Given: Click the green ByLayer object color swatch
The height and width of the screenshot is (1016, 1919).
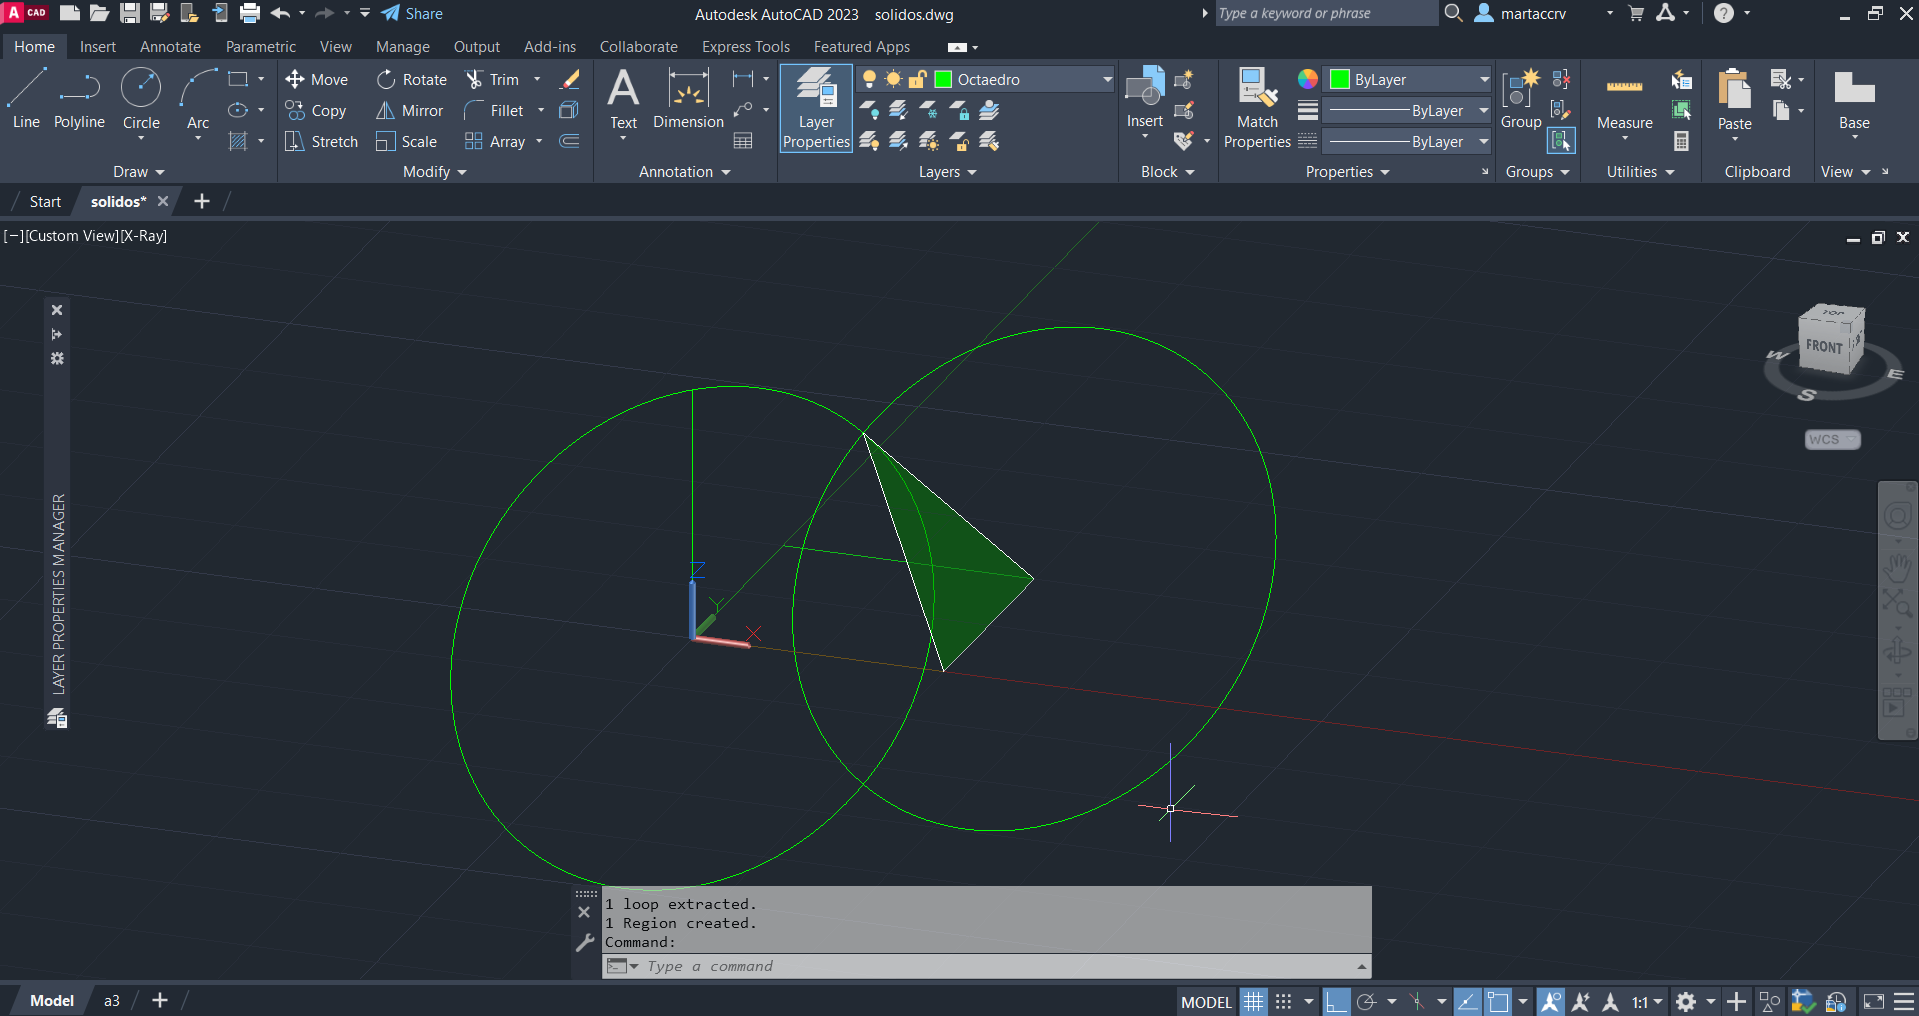Looking at the screenshot, I should point(1340,79).
